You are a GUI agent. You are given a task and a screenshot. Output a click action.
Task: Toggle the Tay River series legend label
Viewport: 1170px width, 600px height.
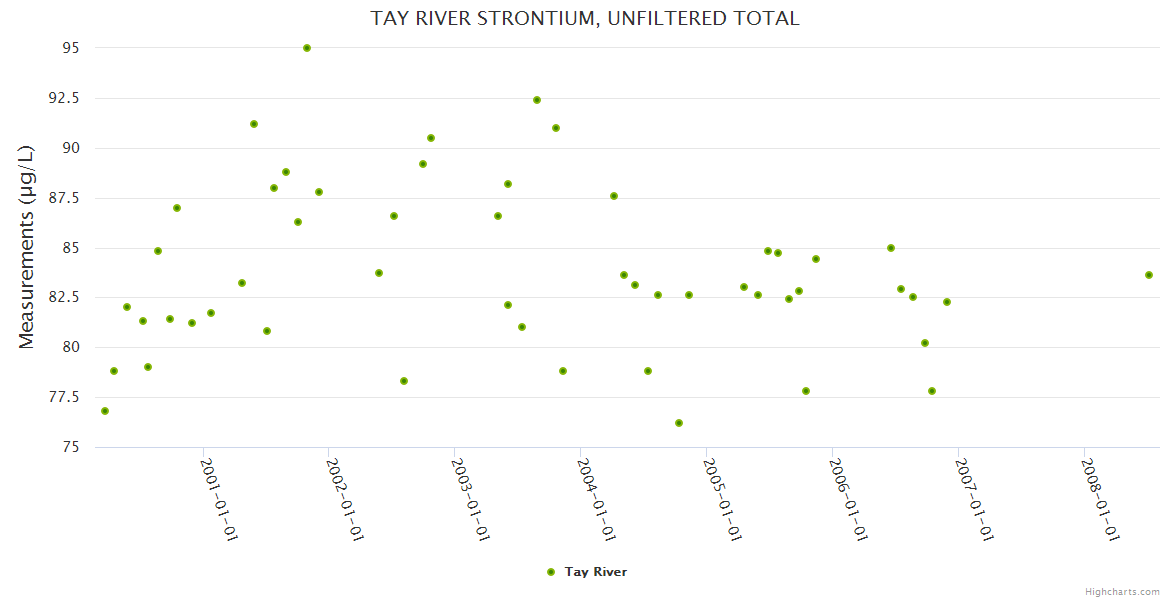(595, 572)
